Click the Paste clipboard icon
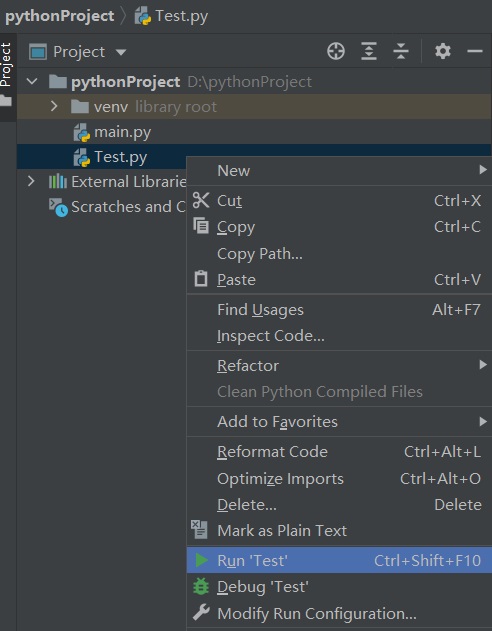The width and height of the screenshot is (492, 631). pos(201,278)
